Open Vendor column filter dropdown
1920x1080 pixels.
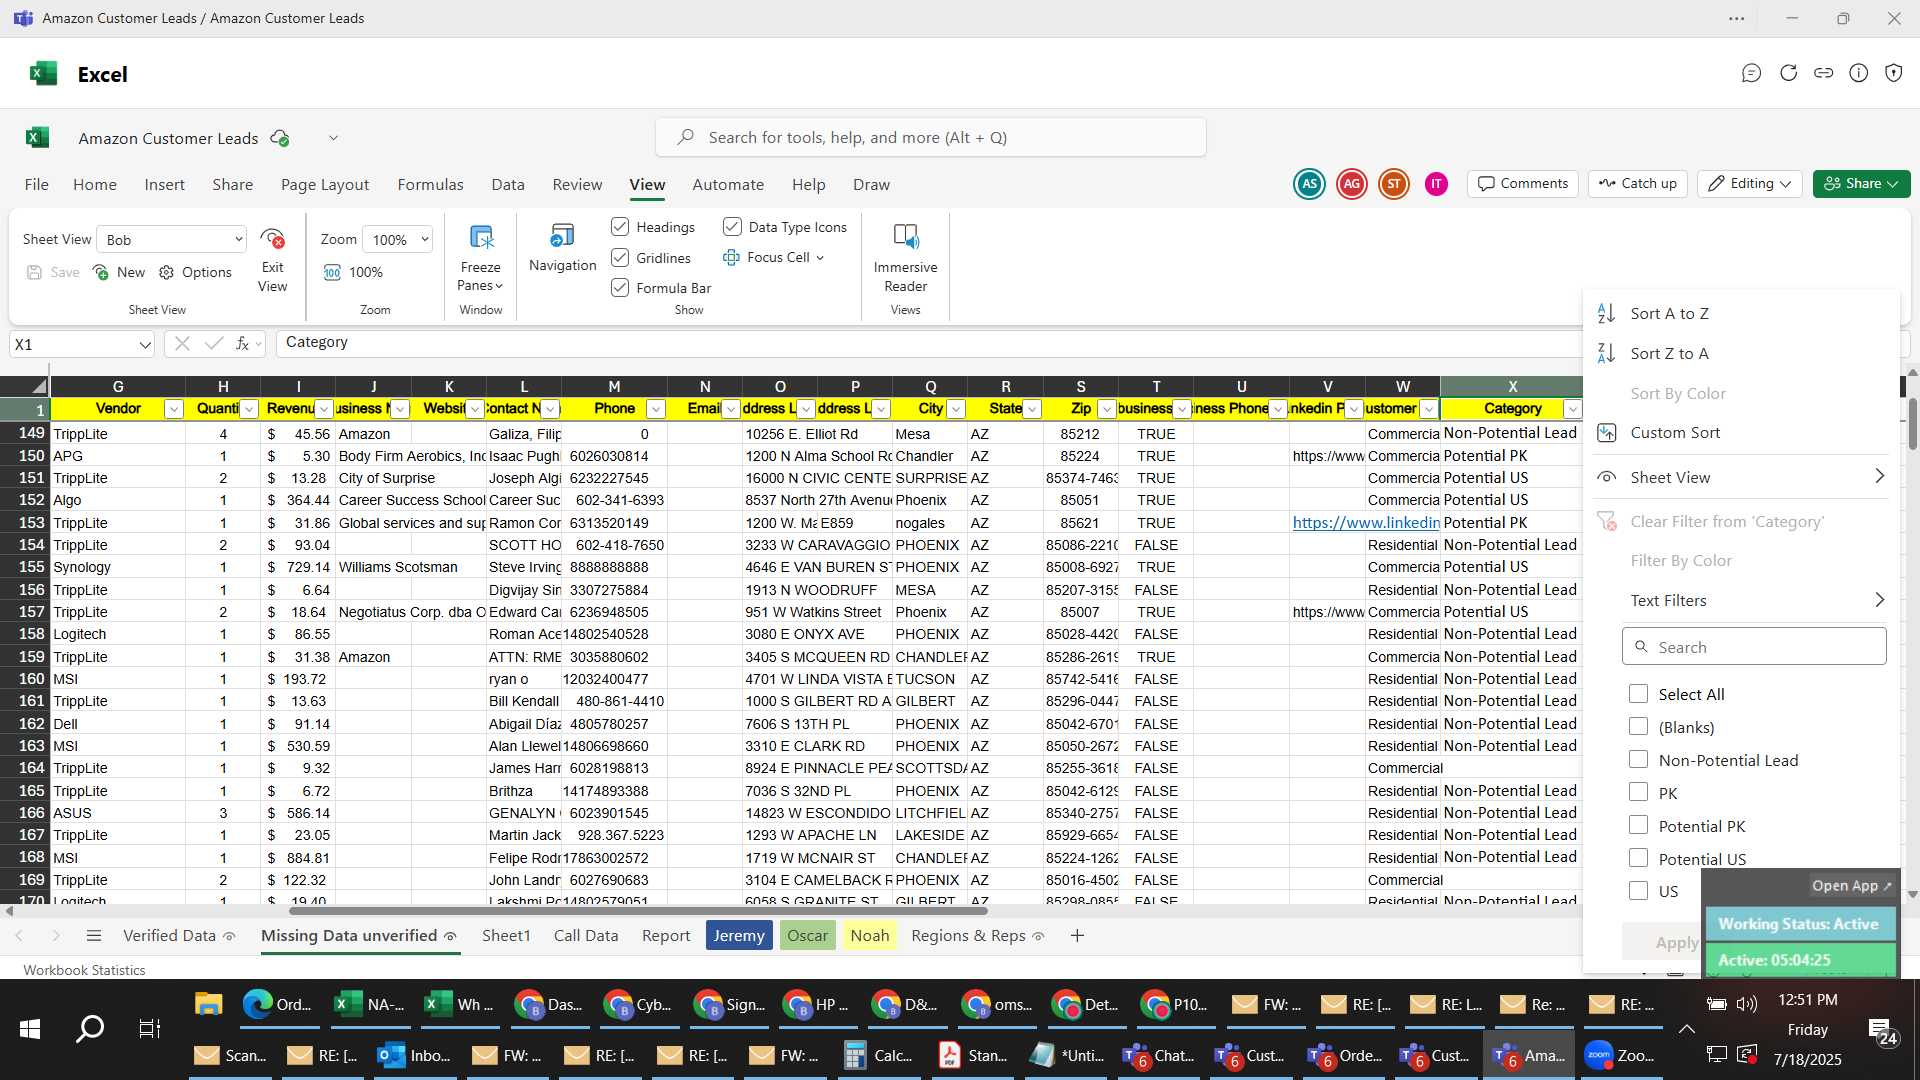pyautogui.click(x=174, y=409)
